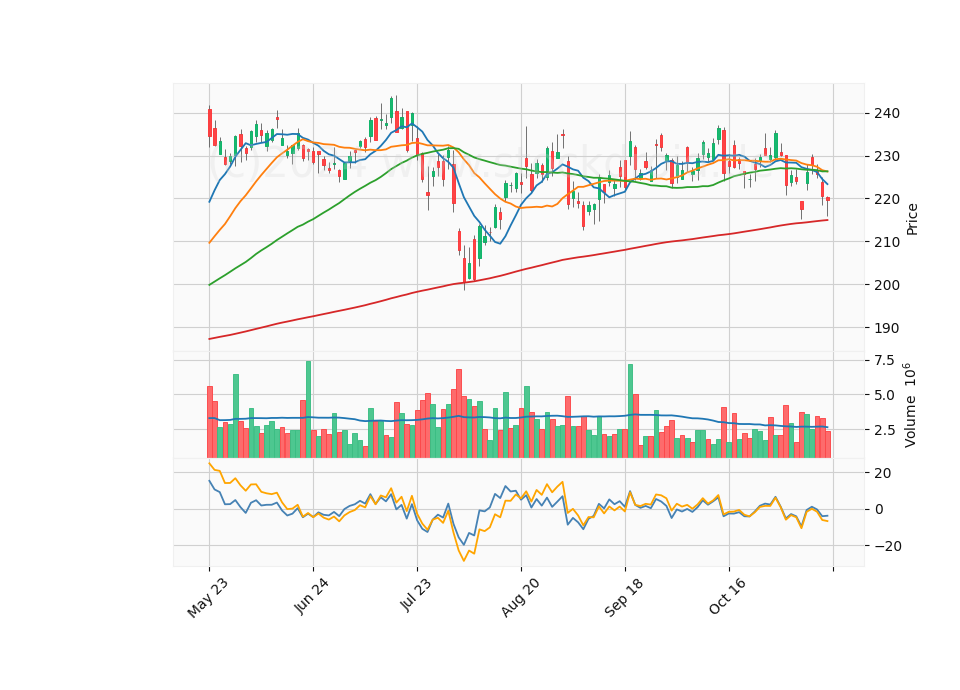Screen dimensions: 960x690
Task: Click the Oct 16 date label
Action: [728, 596]
